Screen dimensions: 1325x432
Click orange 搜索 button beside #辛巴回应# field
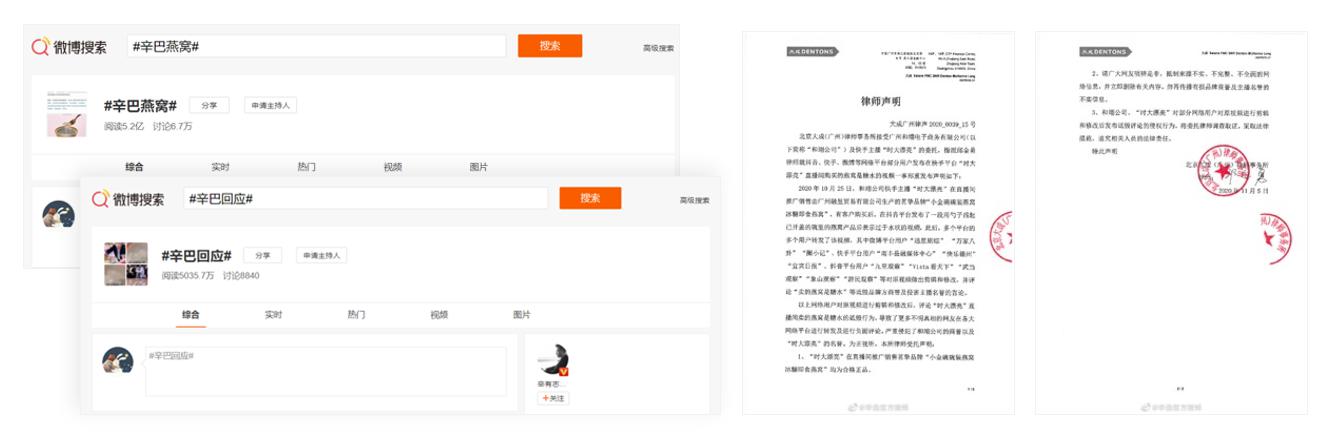click(x=590, y=198)
